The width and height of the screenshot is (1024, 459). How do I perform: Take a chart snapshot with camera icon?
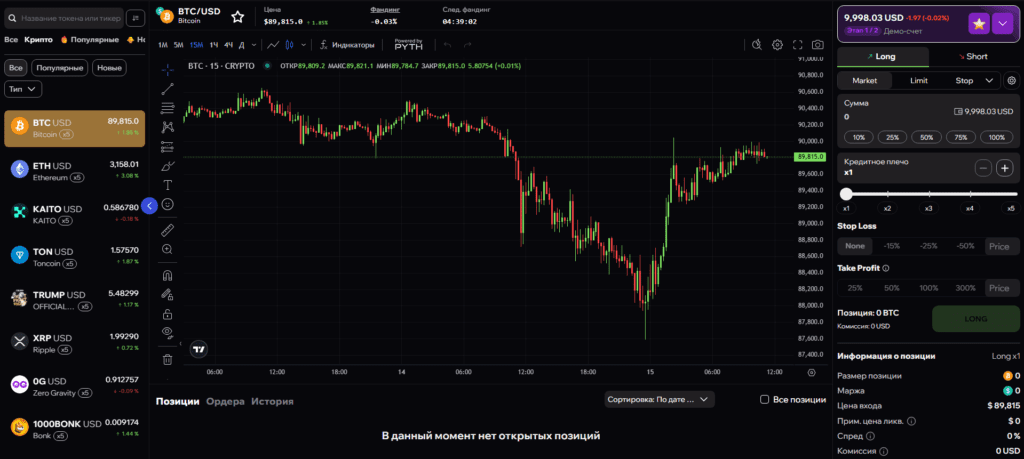tap(818, 45)
